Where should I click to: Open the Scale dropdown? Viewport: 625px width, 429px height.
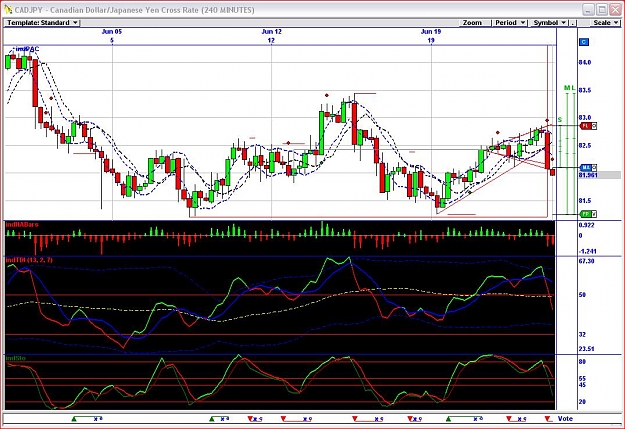[605, 23]
